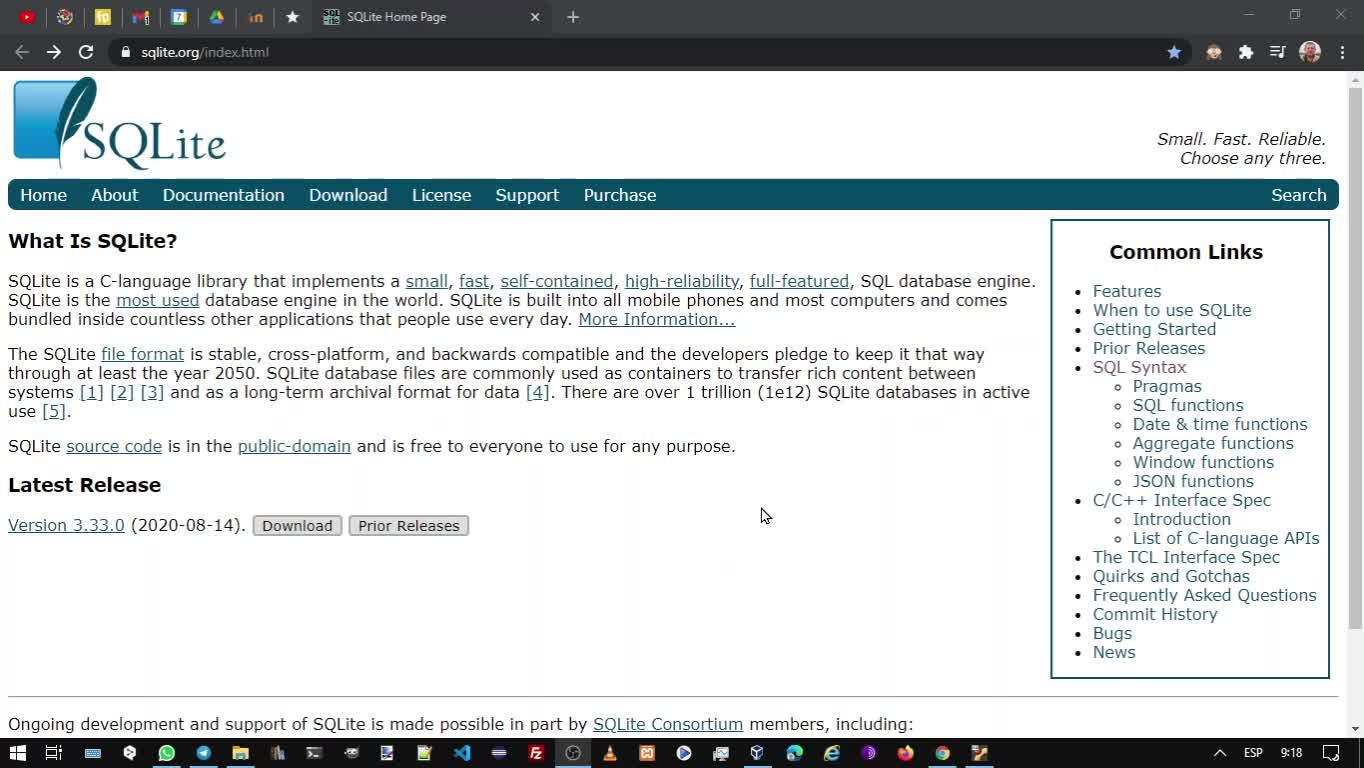This screenshot has height=768, width=1364.
Task: Open the Frequently Asked Questions link
Action: click(1205, 595)
